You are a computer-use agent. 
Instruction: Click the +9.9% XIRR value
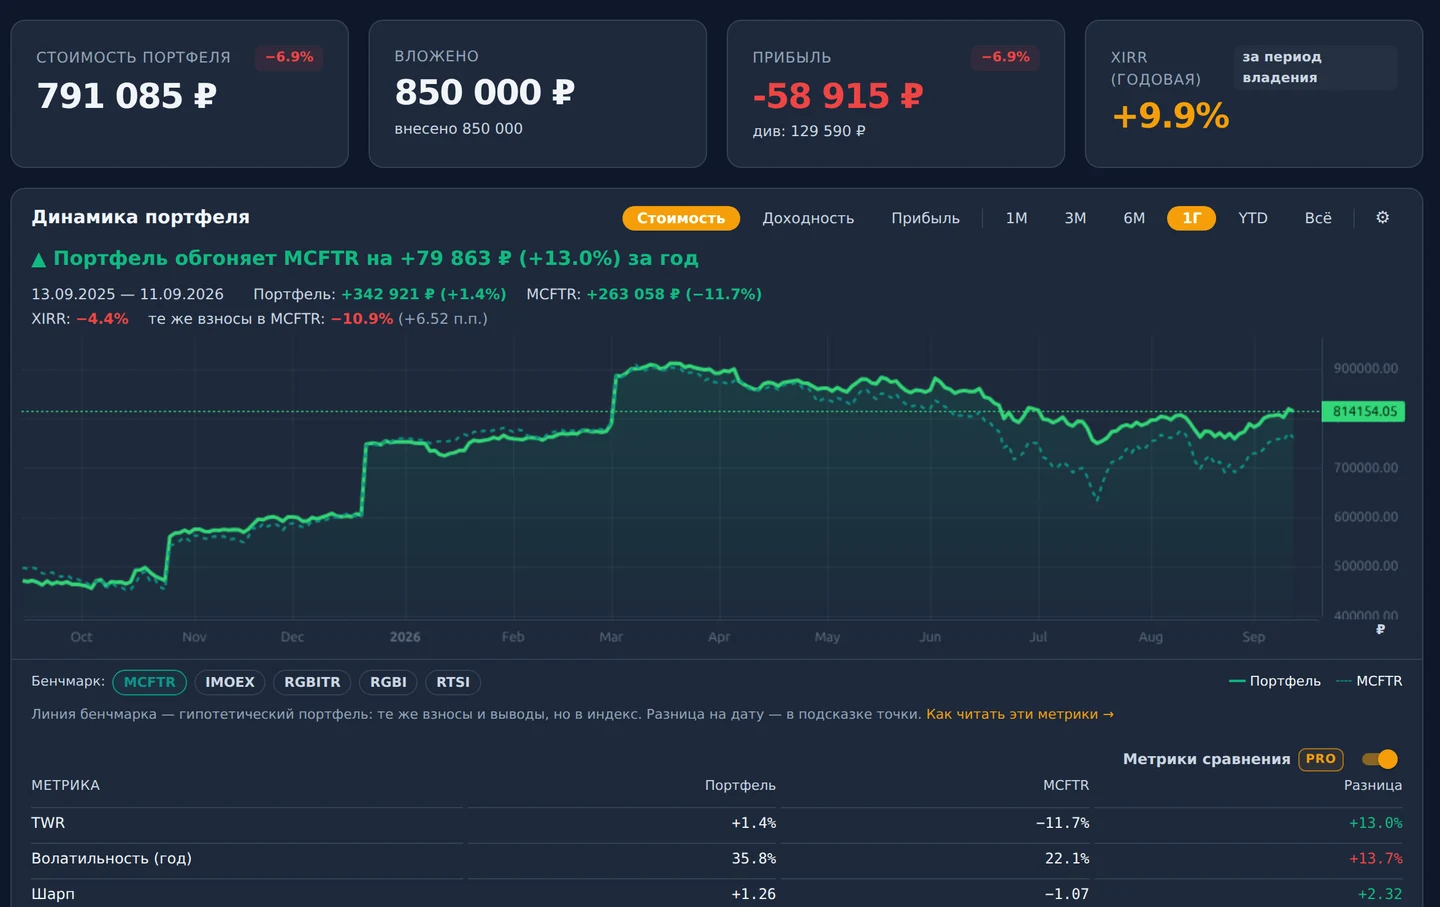point(1171,116)
